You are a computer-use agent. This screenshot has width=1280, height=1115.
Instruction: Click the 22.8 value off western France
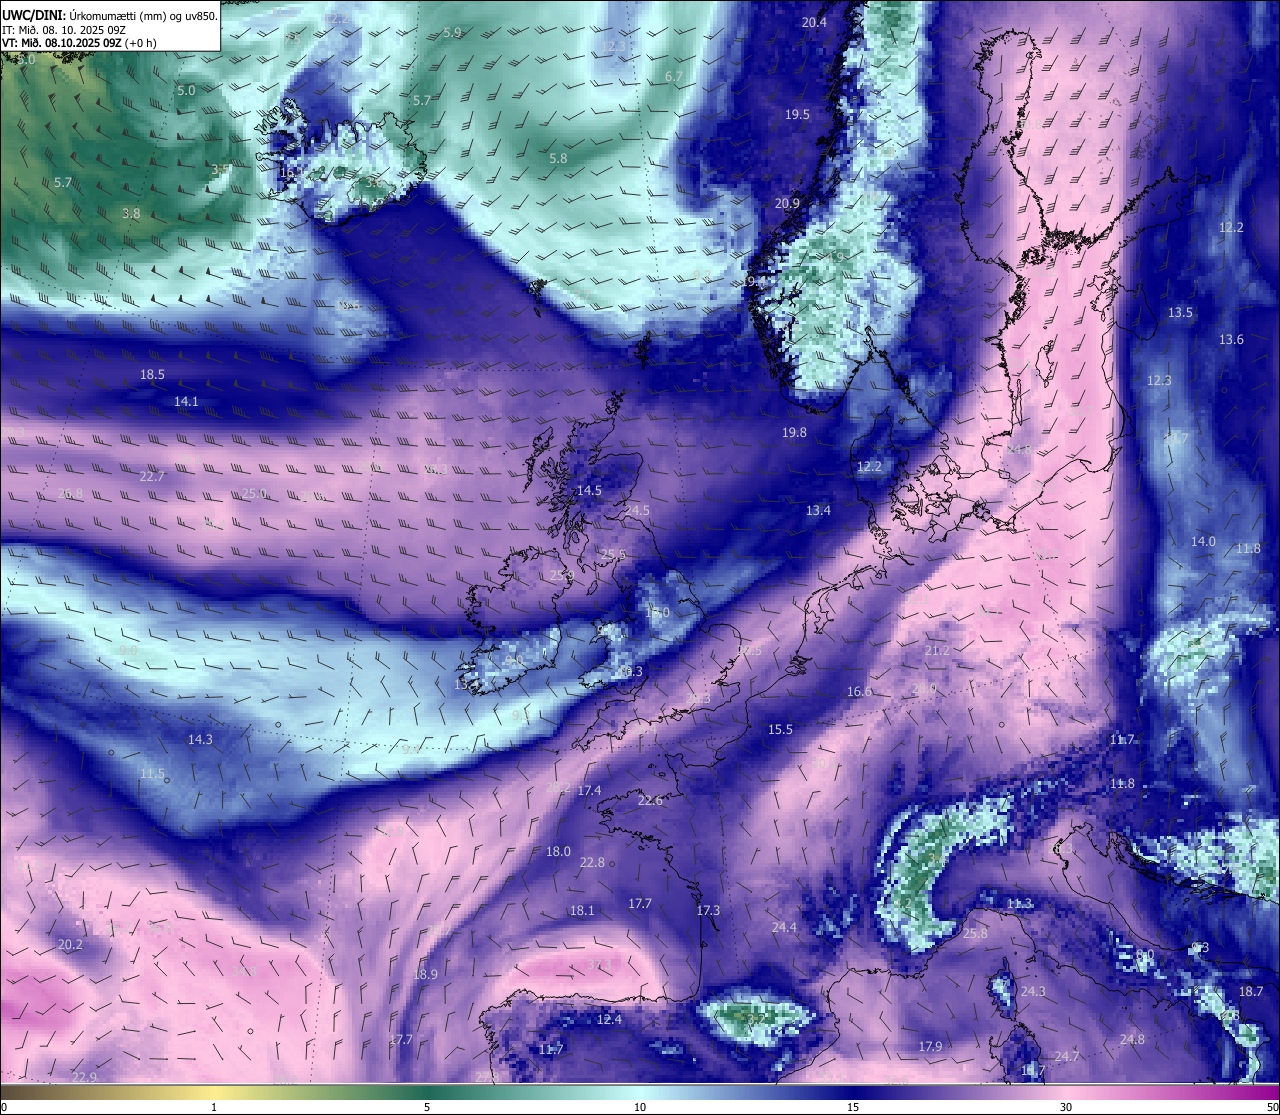point(592,862)
